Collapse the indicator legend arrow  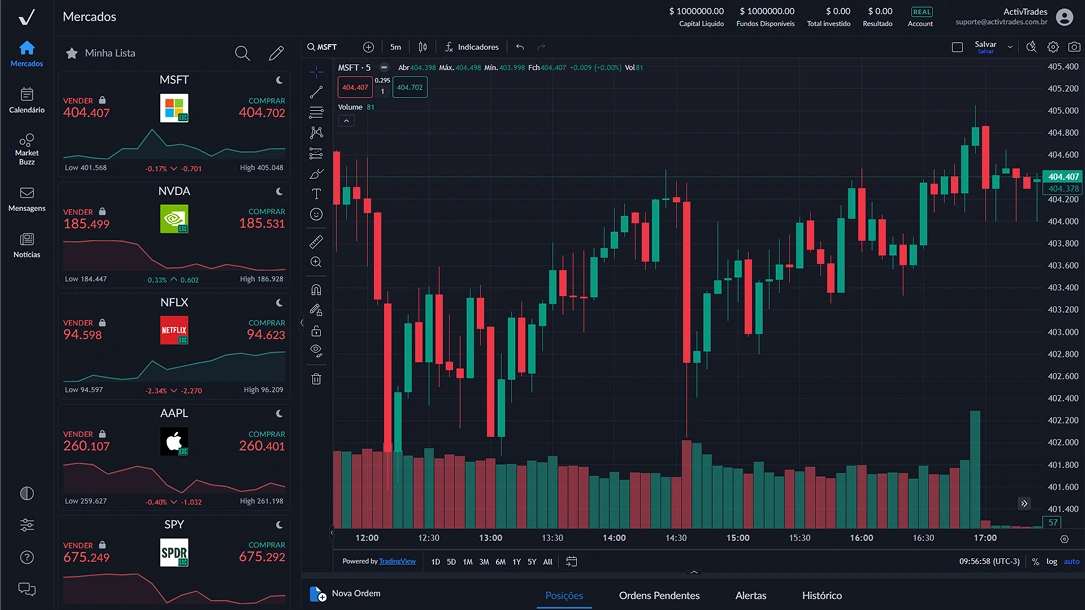tap(346, 121)
